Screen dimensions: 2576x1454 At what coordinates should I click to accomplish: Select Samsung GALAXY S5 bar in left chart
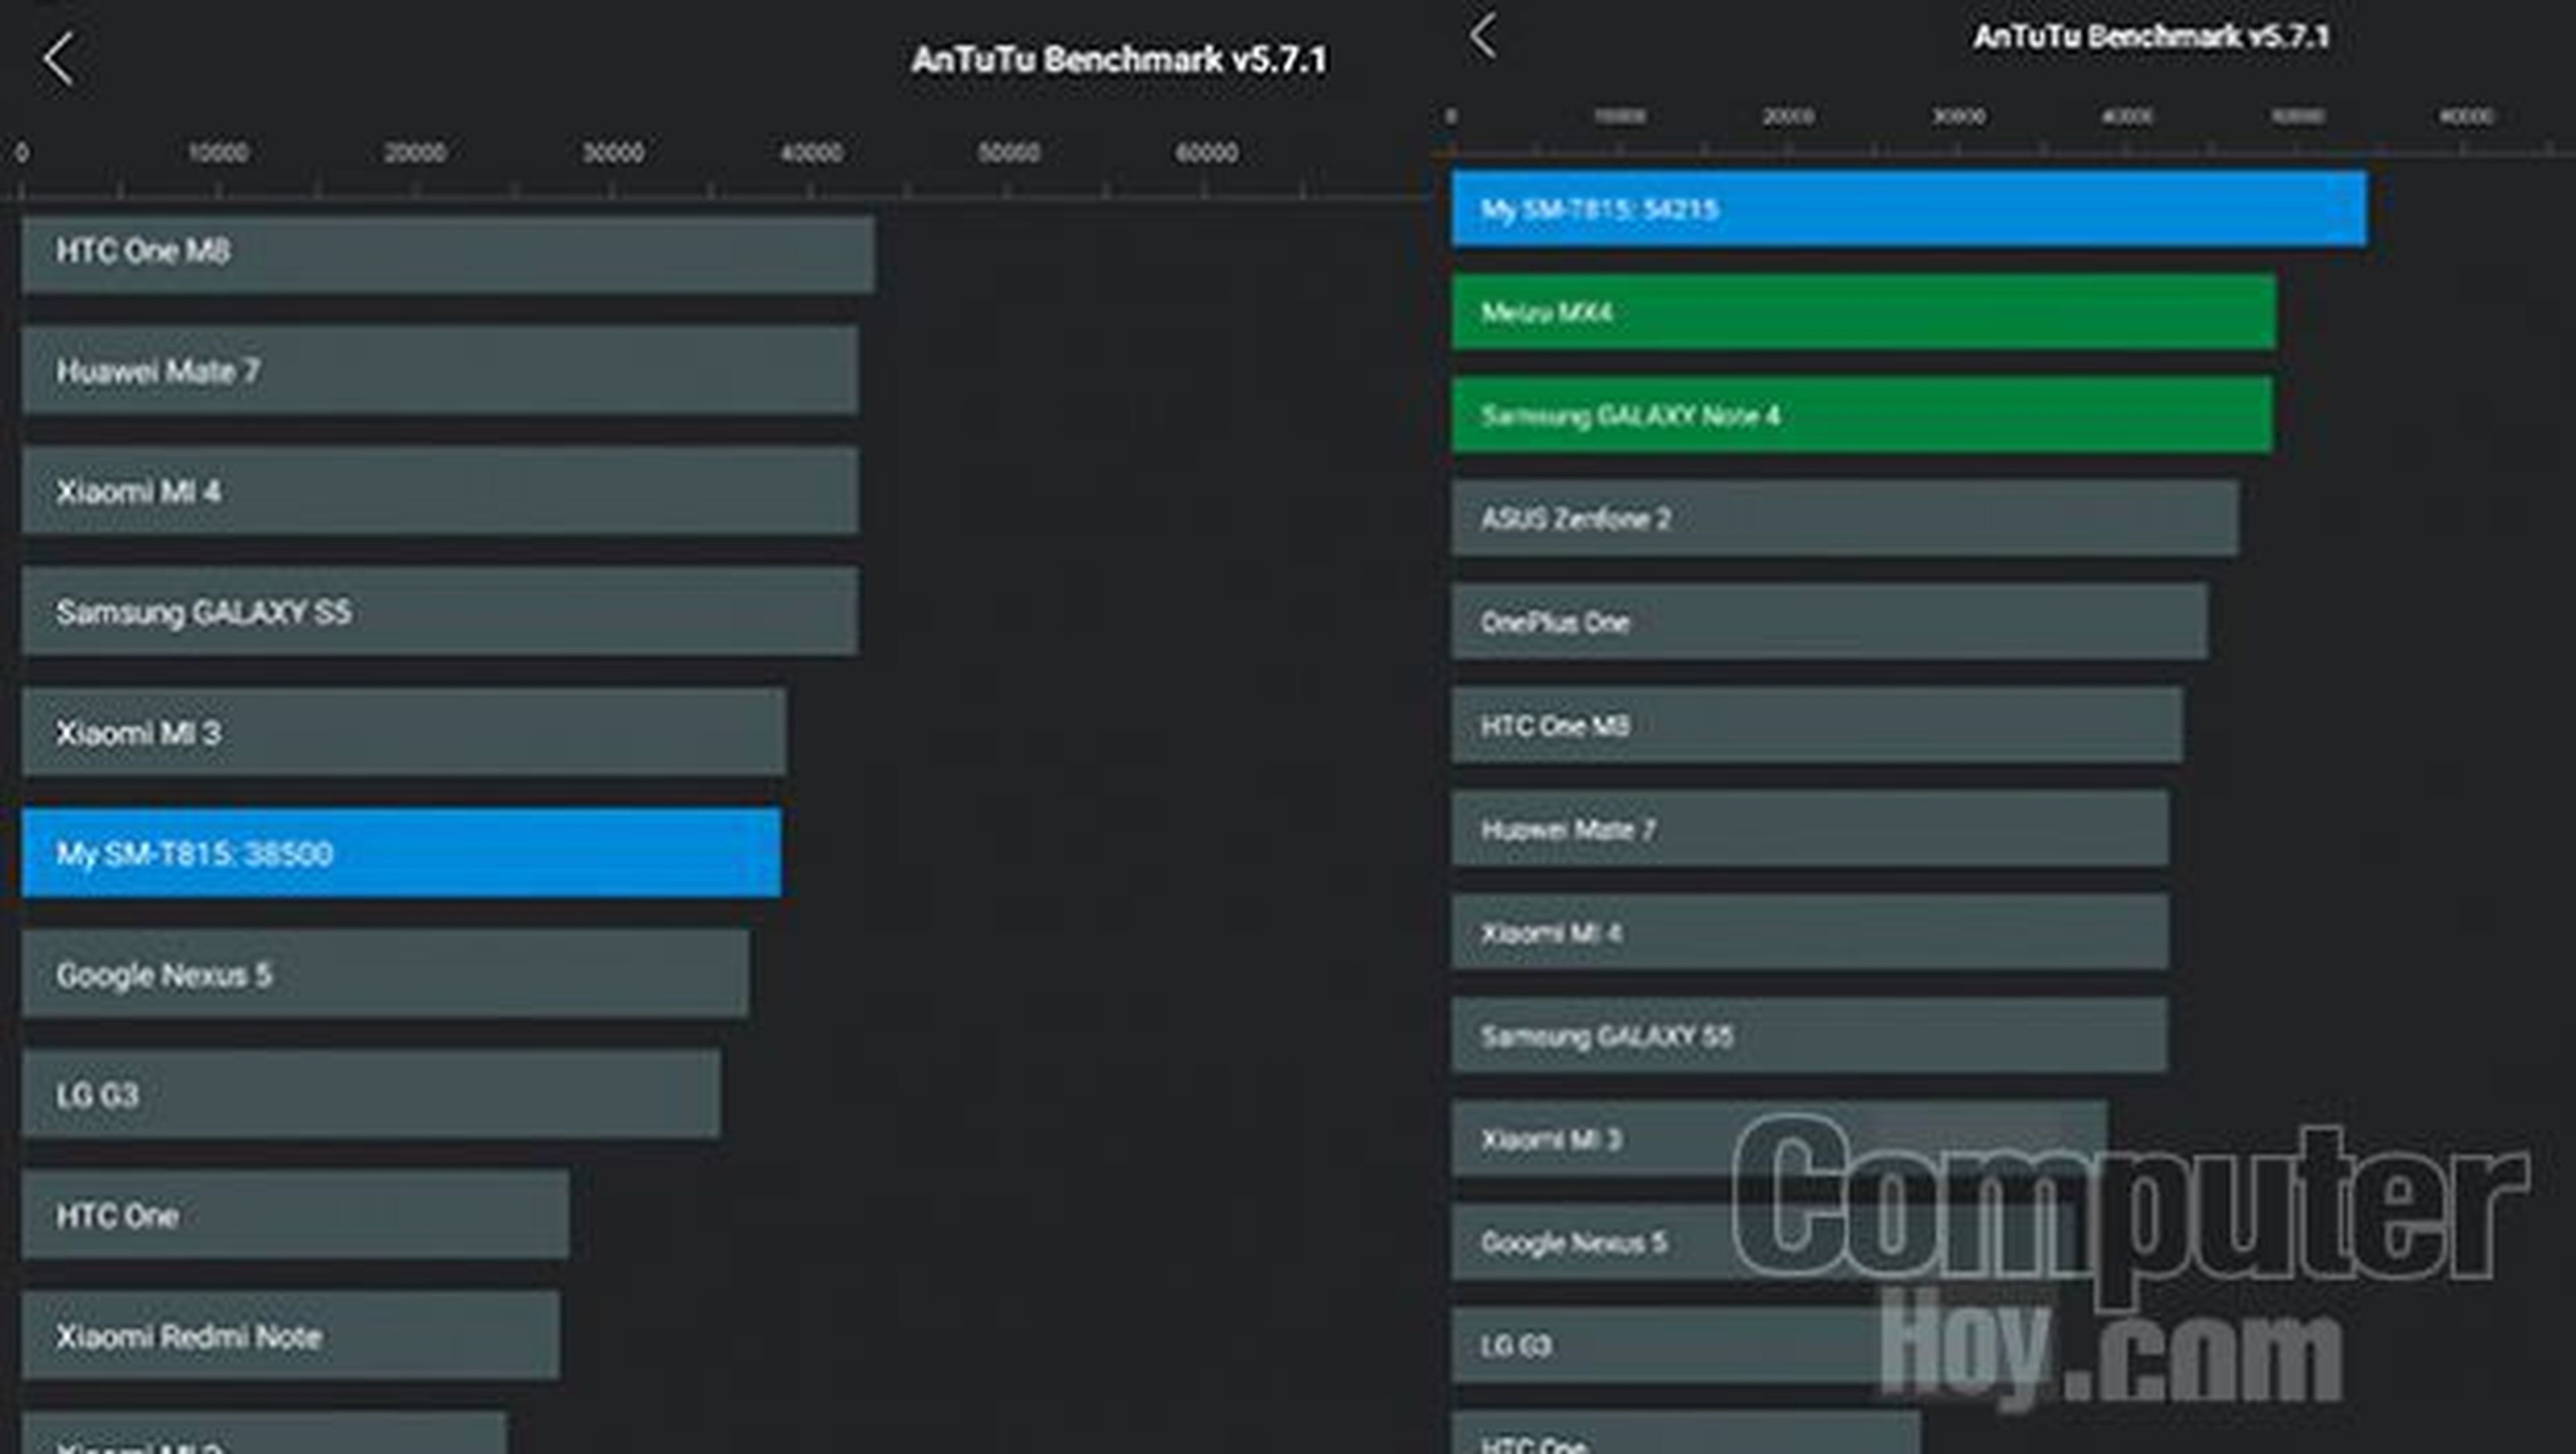pyautogui.click(x=440, y=612)
